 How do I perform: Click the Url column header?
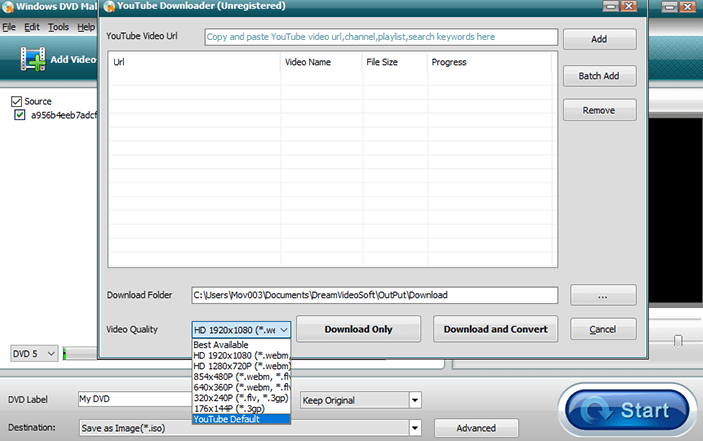pos(195,62)
